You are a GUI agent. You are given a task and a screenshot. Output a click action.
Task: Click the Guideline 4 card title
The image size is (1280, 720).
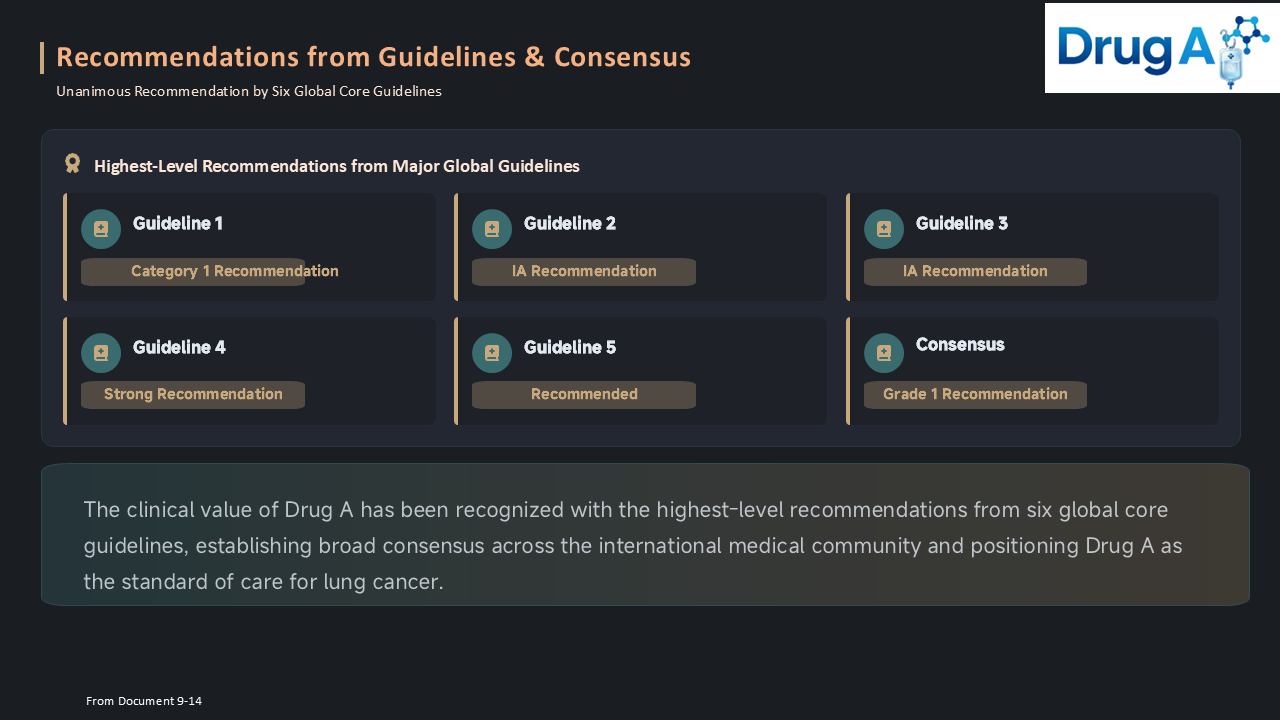(x=179, y=348)
